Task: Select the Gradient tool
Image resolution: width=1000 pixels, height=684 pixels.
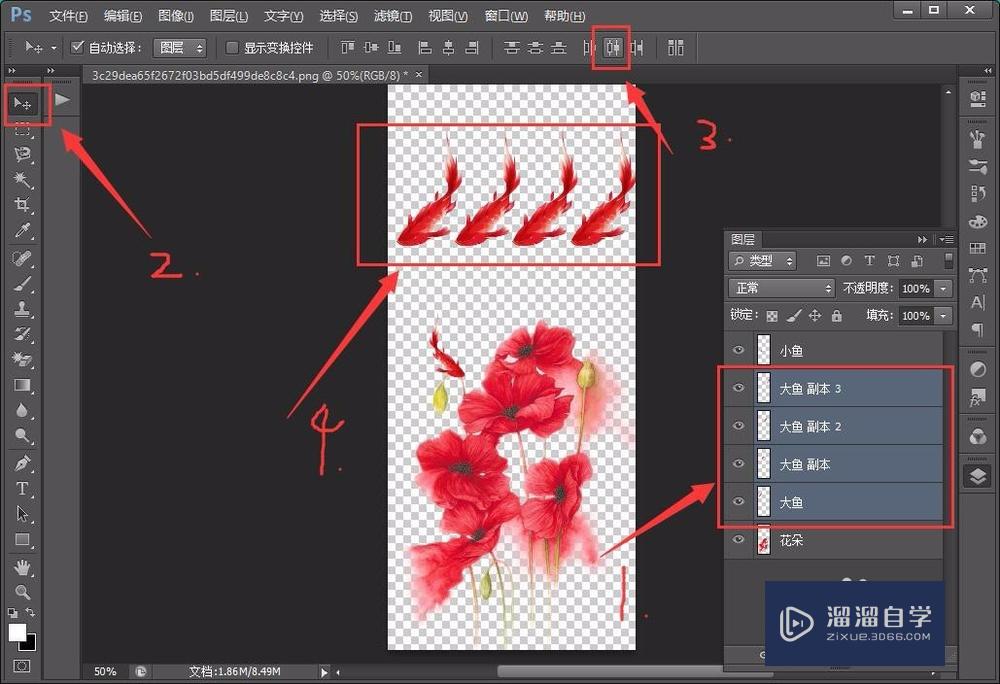Action: 22,385
